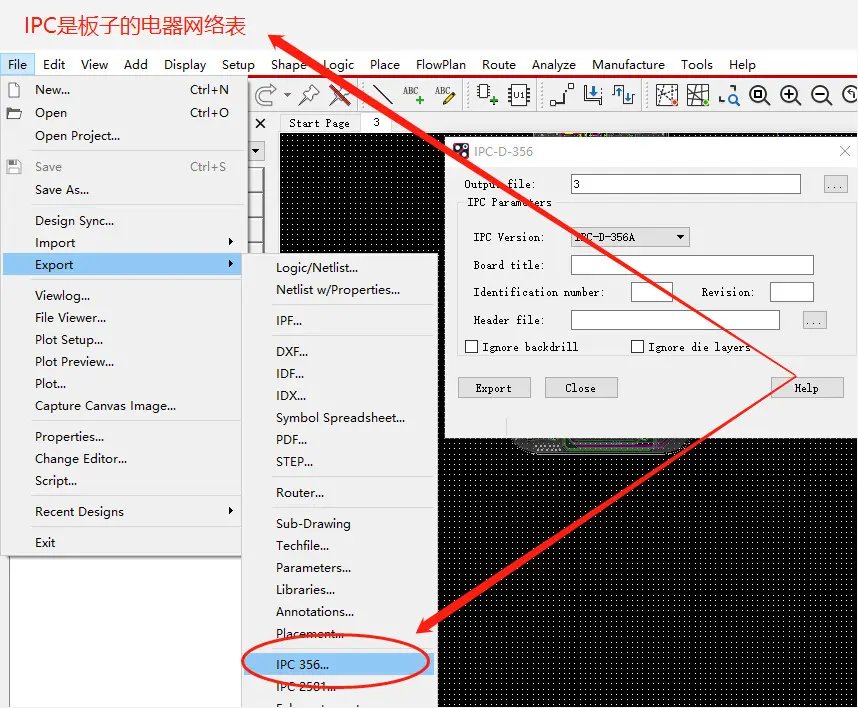Select Symbol Spreadsheet... export option

pyautogui.click(x=339, y=417)
